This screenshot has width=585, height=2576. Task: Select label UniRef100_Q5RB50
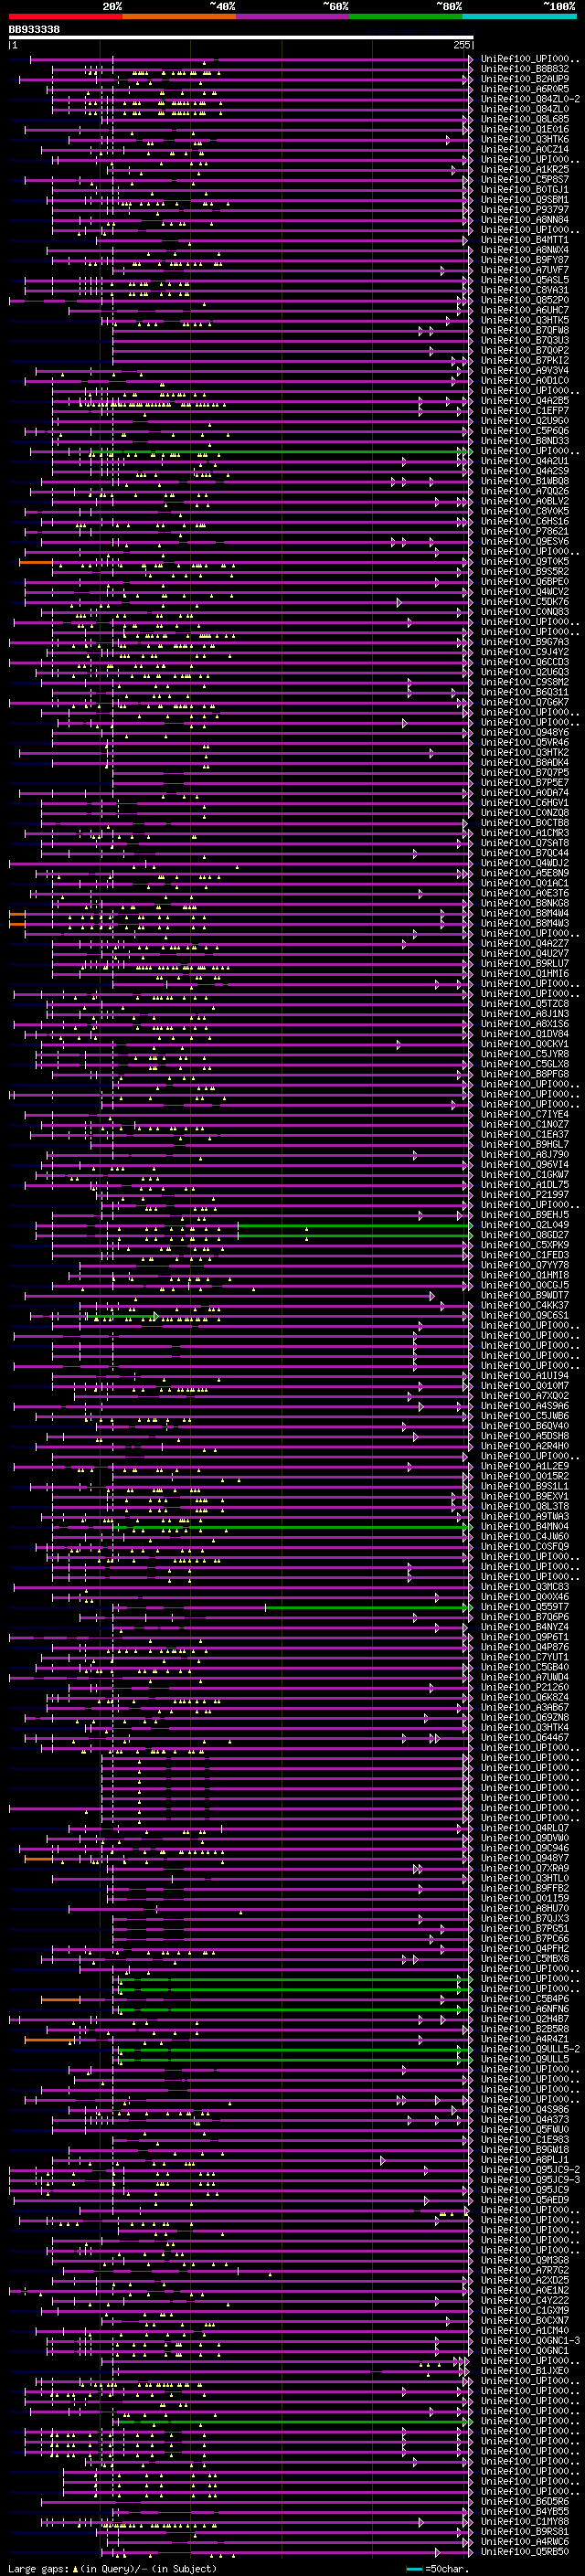[x=525, y=2551]
